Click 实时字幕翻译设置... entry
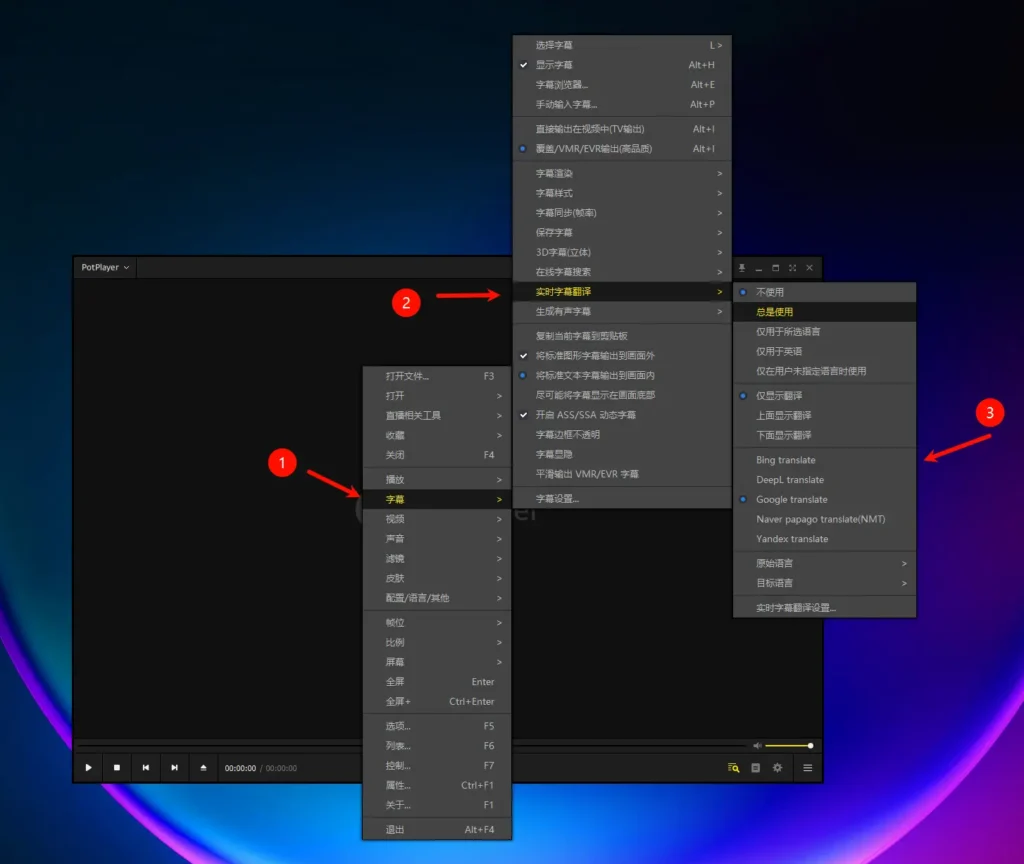The height and width of the screenshot is (864, 1024). [824, 608]
